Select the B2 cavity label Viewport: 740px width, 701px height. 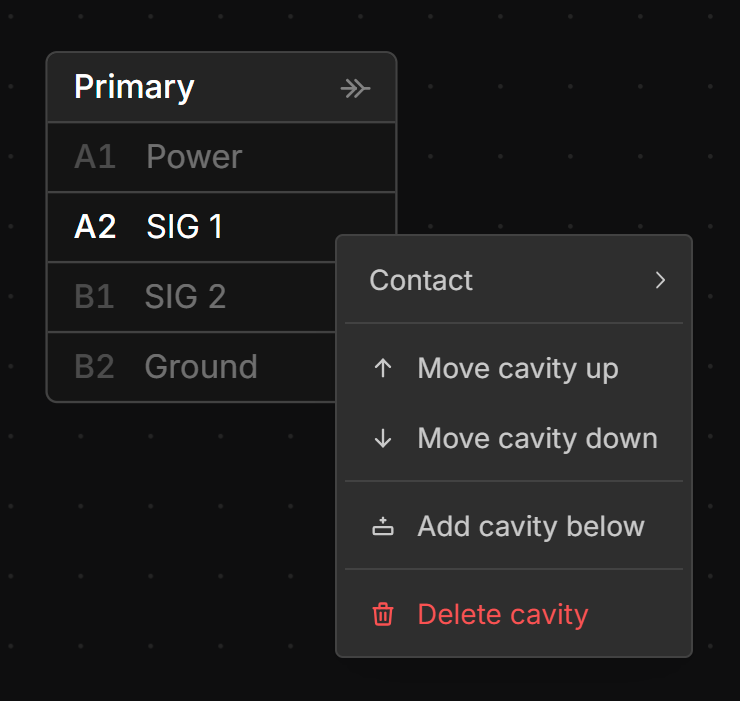[94, 367]
